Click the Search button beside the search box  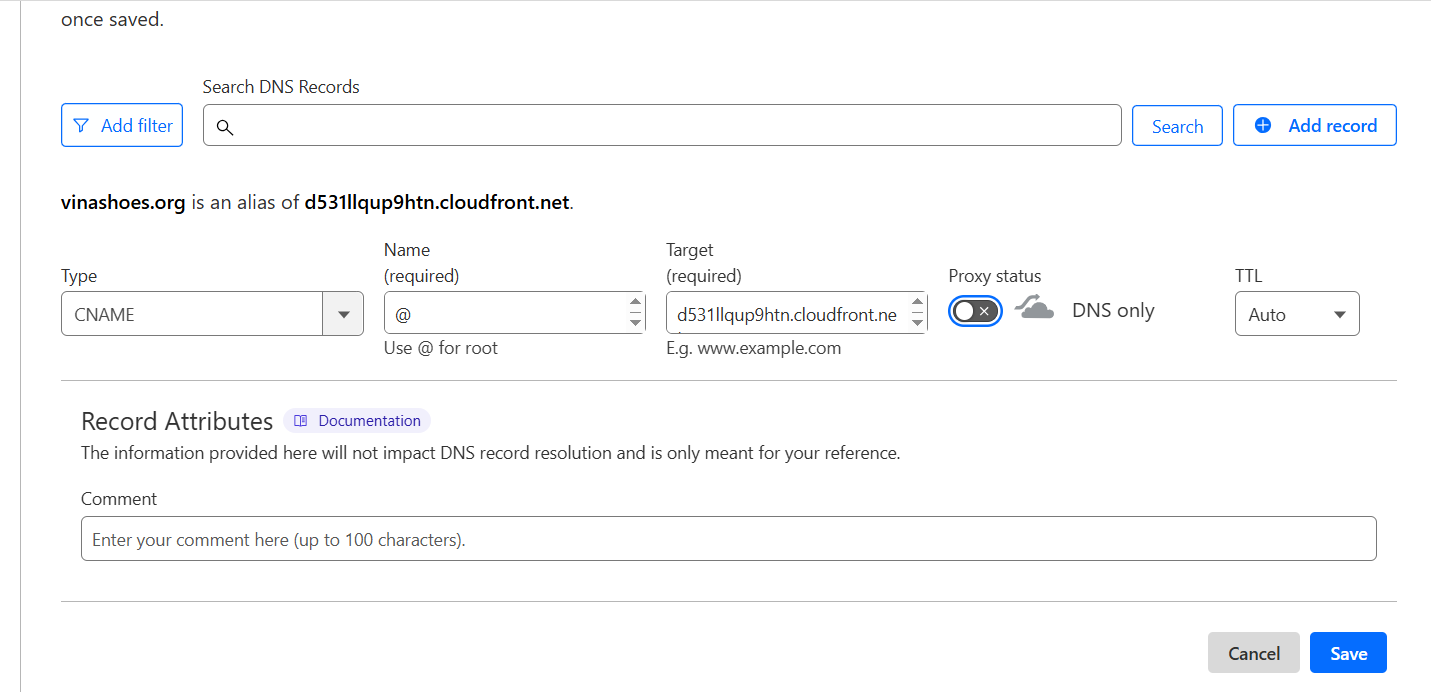1177,125
